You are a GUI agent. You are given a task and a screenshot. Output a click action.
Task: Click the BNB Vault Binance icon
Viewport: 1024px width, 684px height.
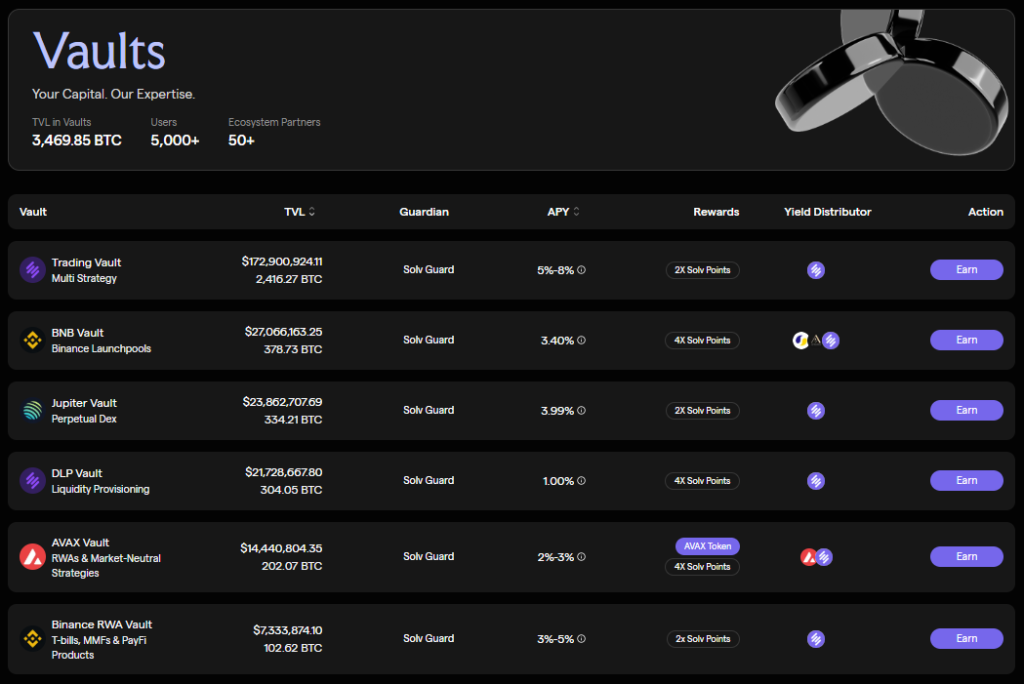click(32, 340)
